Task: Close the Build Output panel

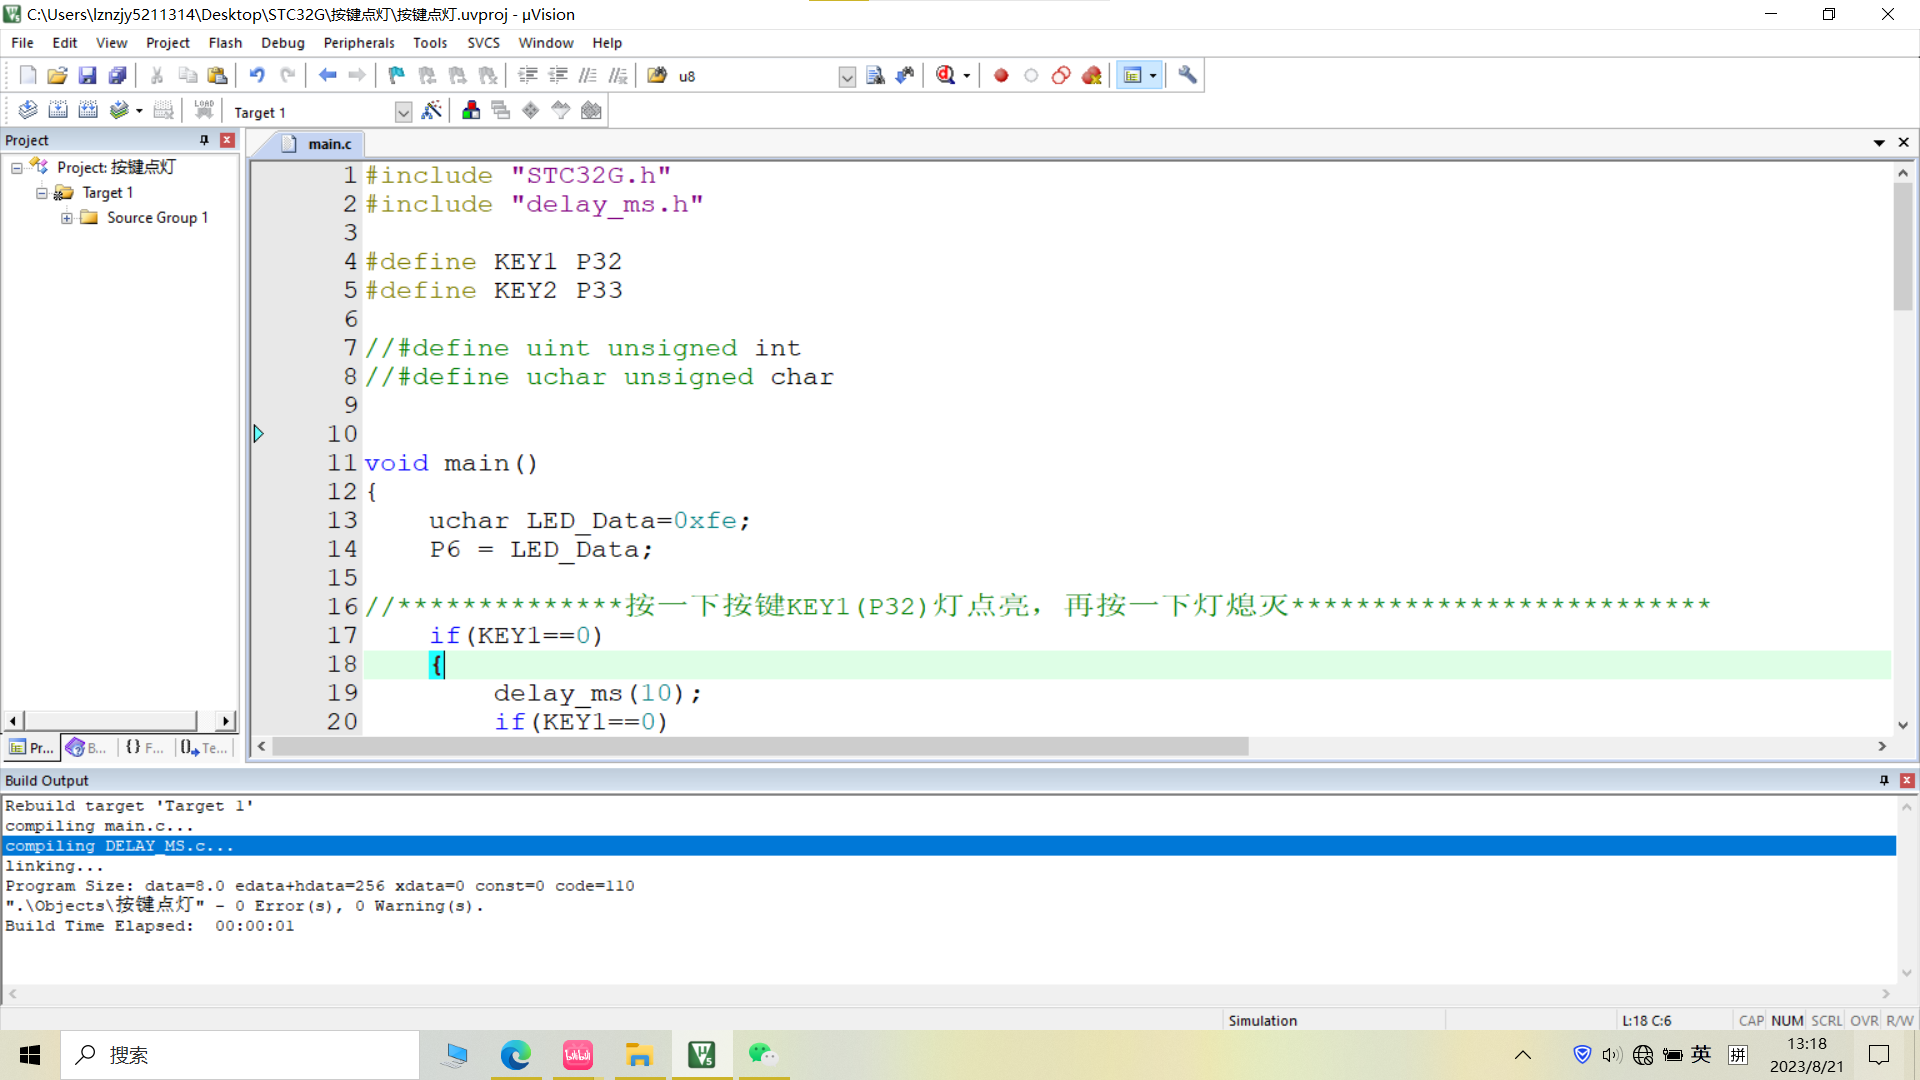Action: (x=1907, y=780)
